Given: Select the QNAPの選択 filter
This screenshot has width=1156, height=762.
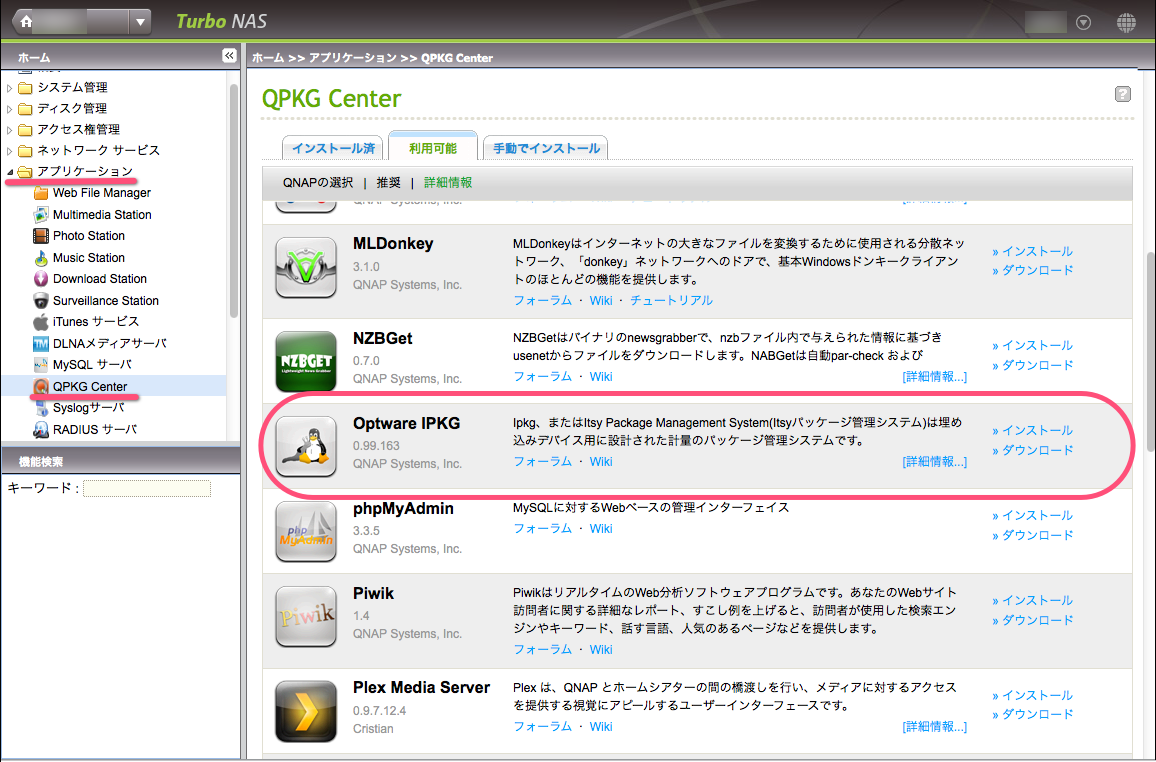Looking at the screenshot, I should 318,183.
